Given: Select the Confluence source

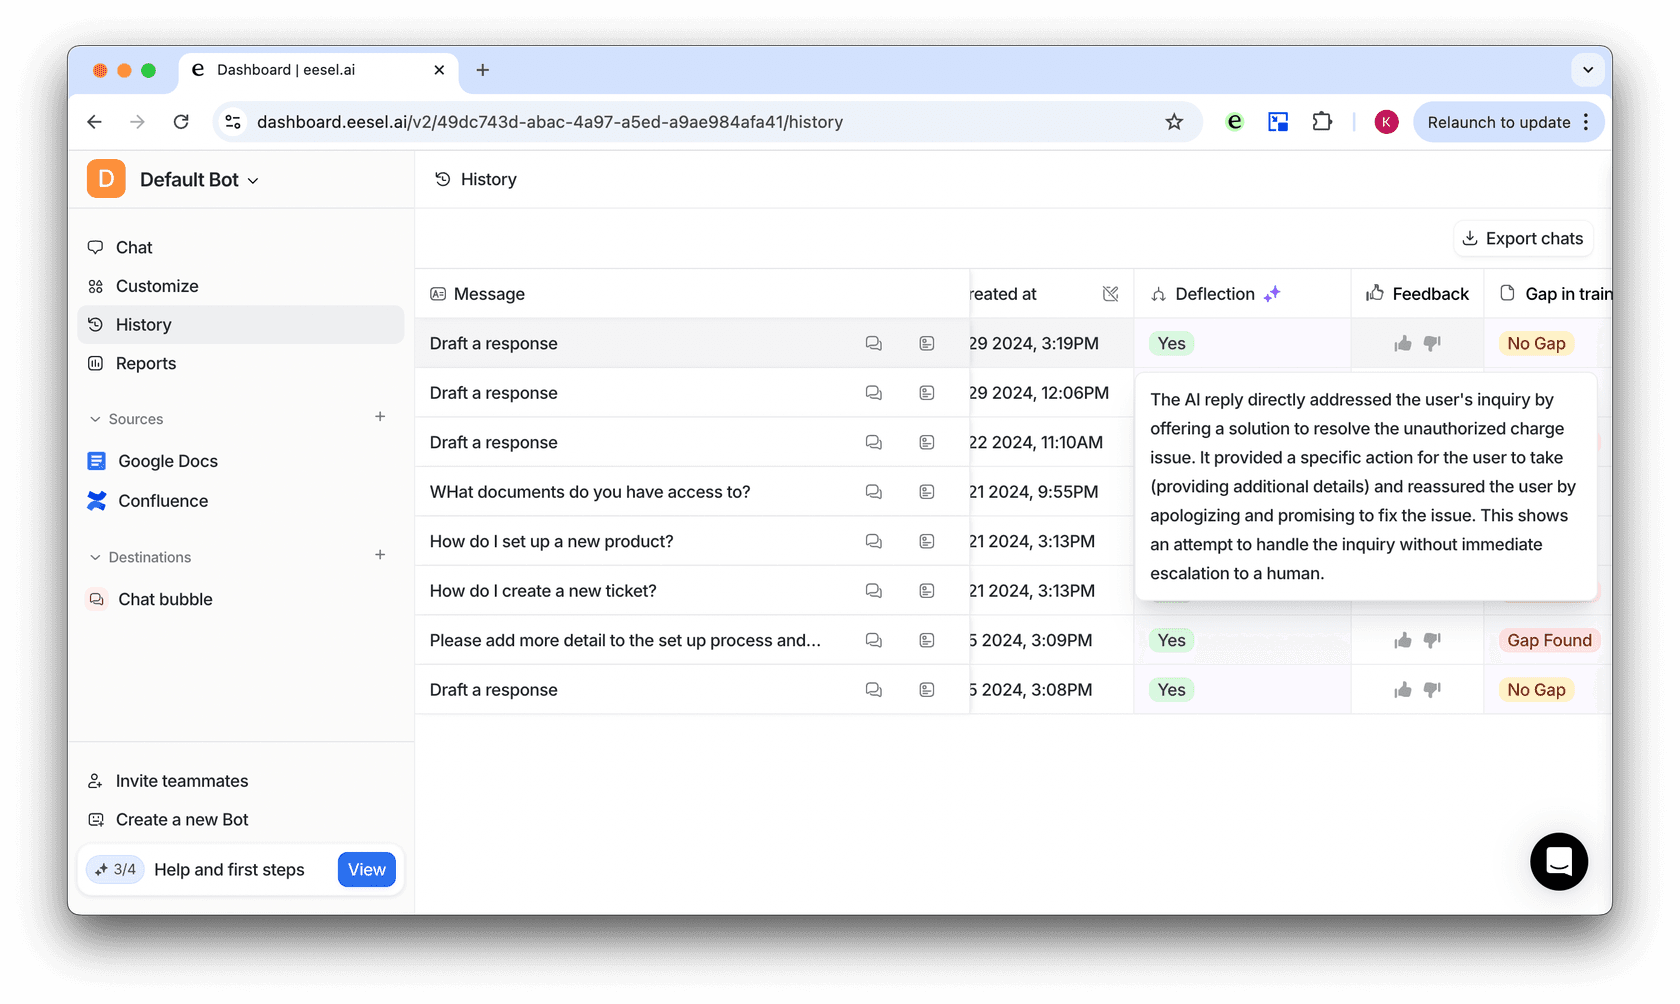Looking at the screenshot, I should point(163,501).
